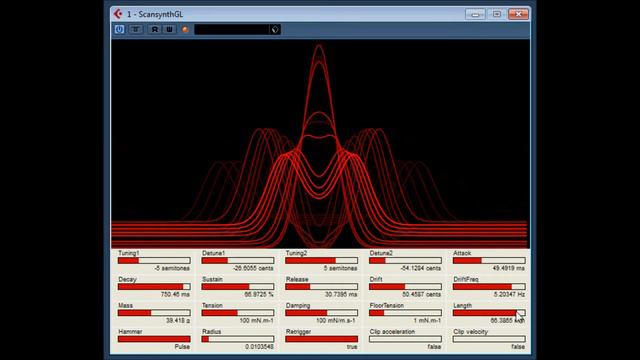
Task: Click 'false' value under Clip velocity
Action: click(x=518, y=347)
